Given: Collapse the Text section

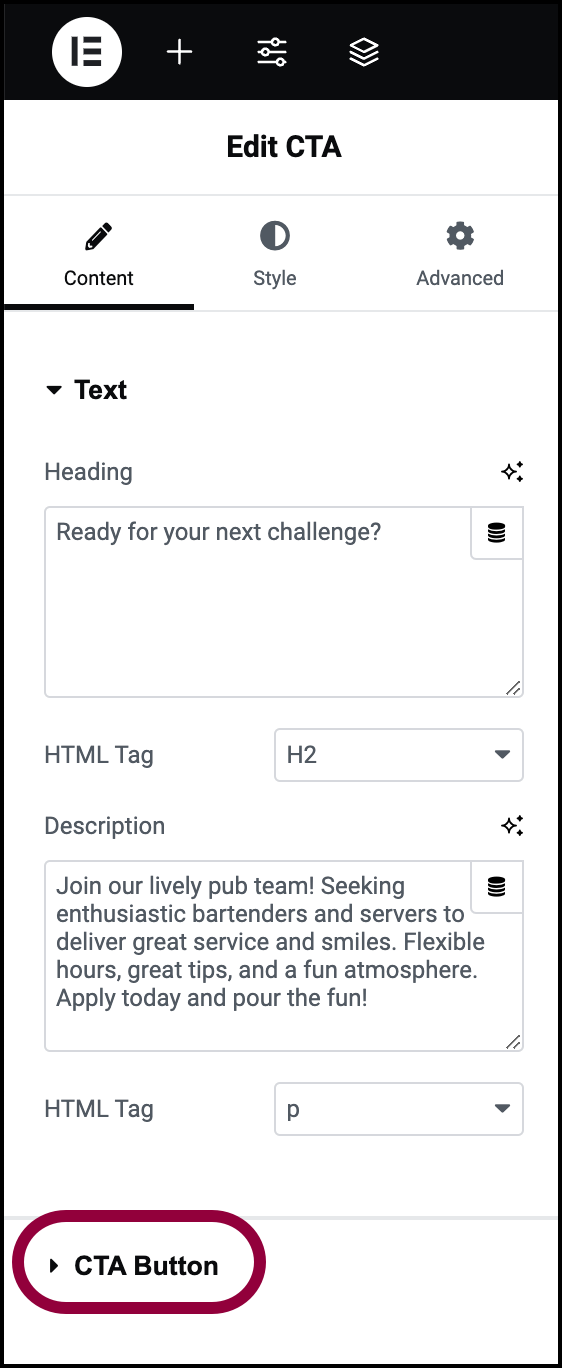Looking at the screenshot, I should (86, 390).
